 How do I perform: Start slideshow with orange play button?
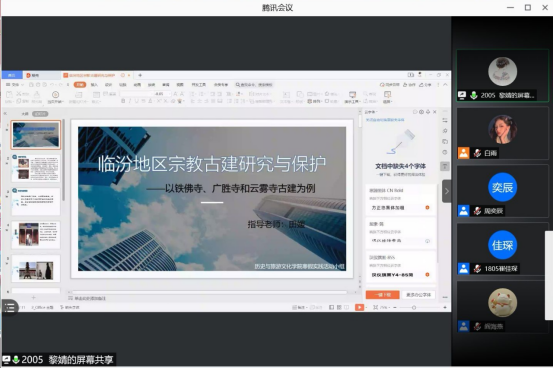point(359,307)
